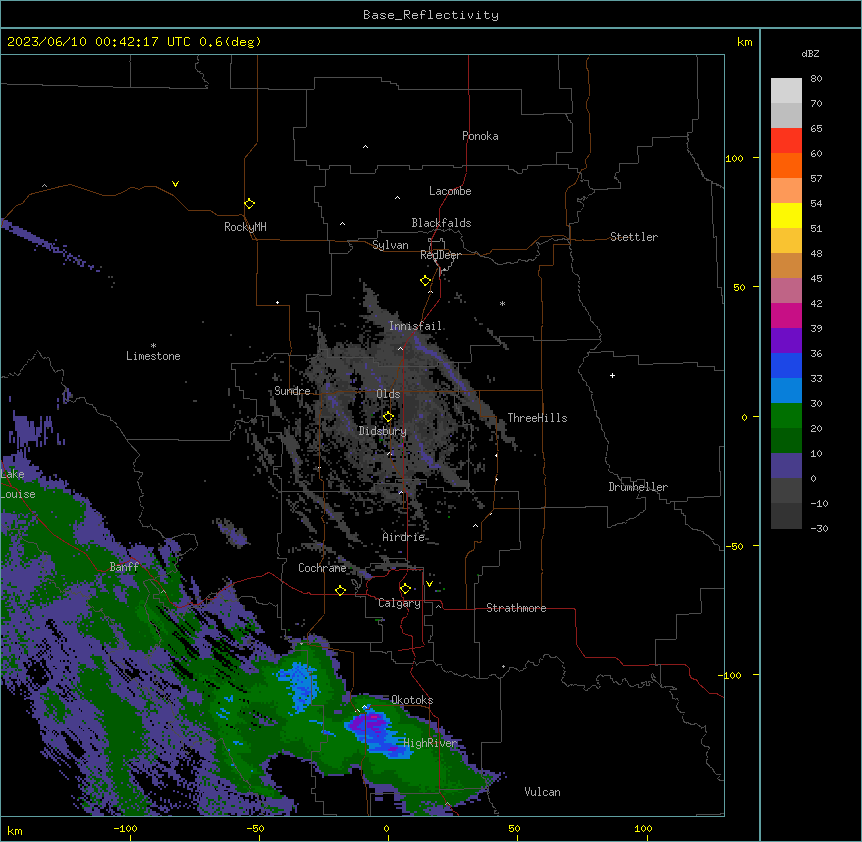Select the magenta 39-42 dBZ legend swatch

click(786, 315)
